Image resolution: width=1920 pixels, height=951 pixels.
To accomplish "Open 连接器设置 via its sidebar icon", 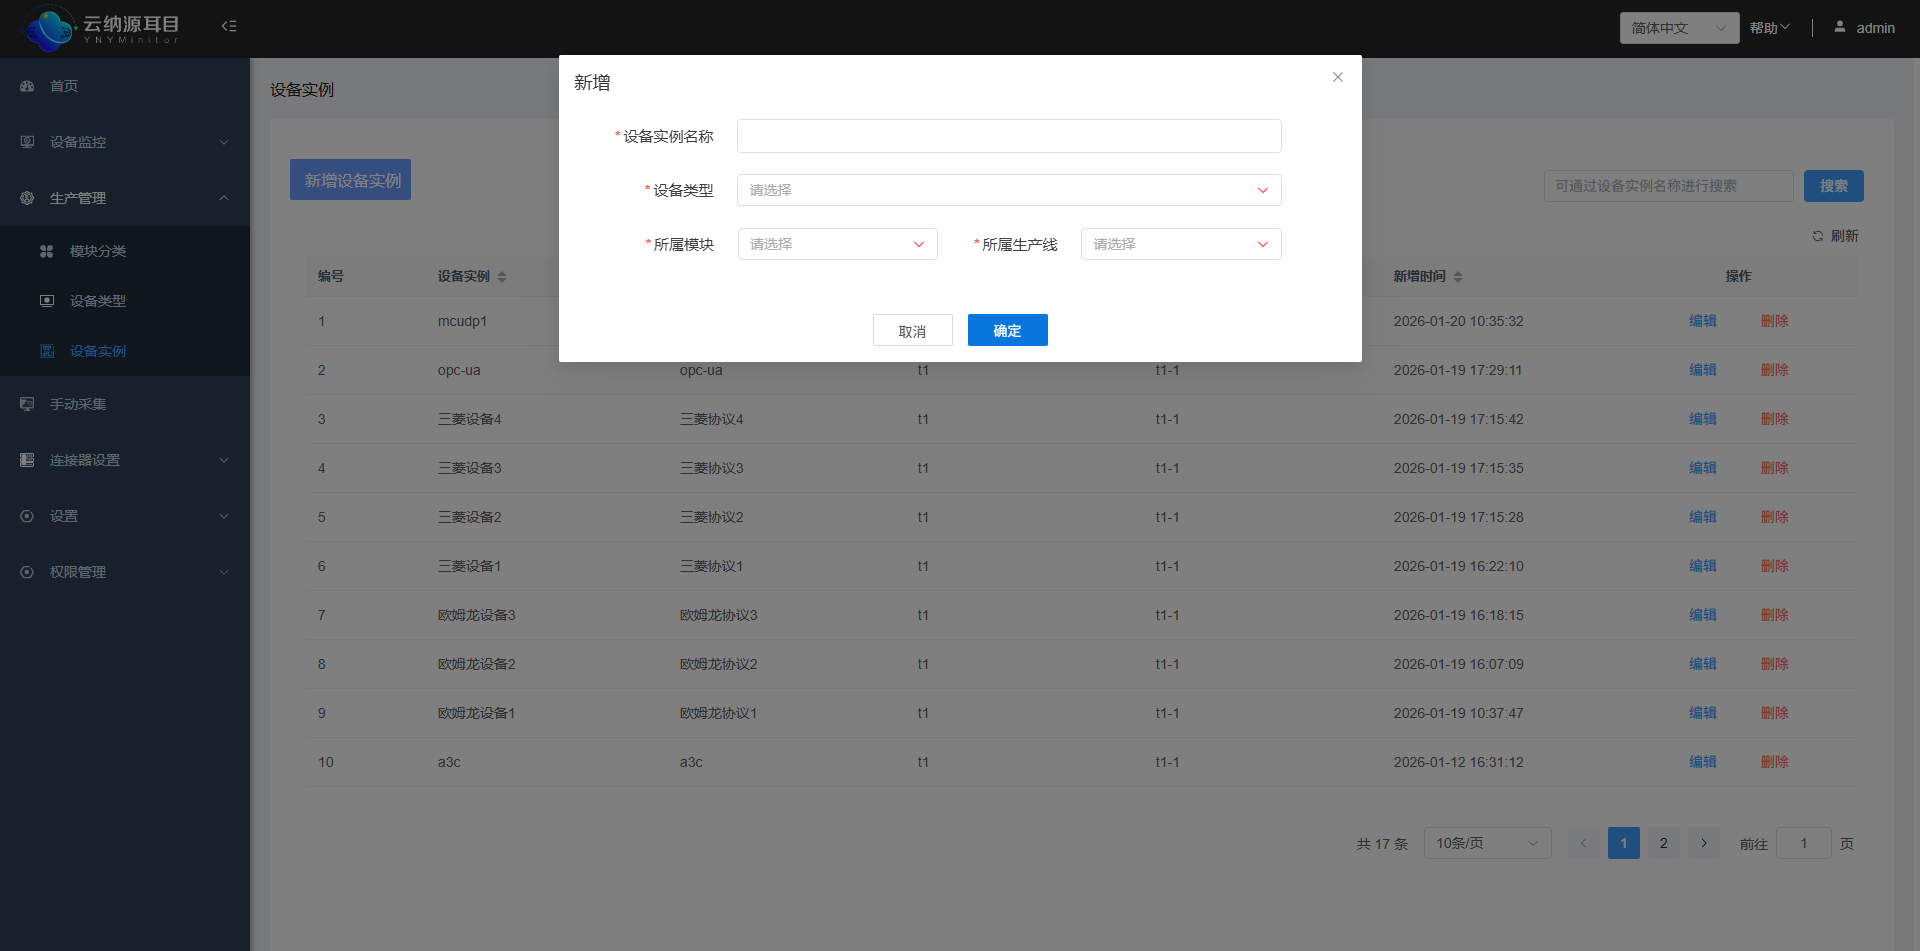I will pyautogui.click(x=26, y=460).
